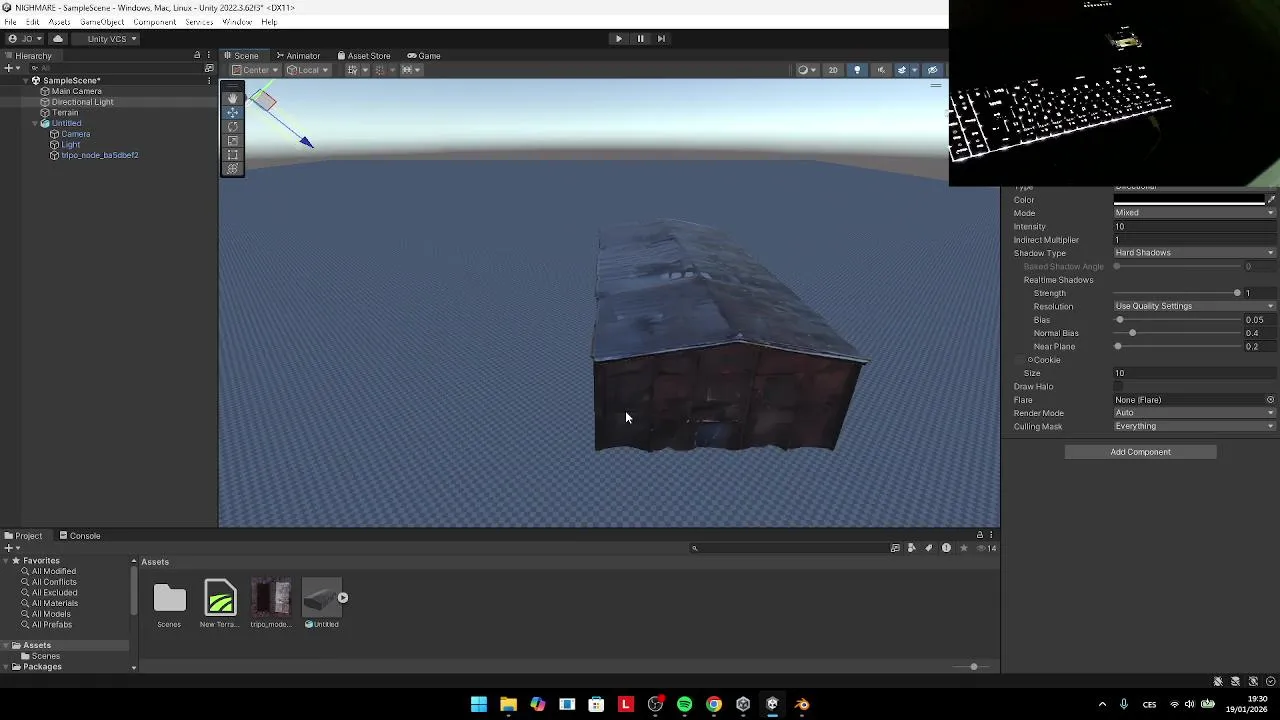
Task: Select the Scenes folder asset thumbnail
Action: pos(169,598)
